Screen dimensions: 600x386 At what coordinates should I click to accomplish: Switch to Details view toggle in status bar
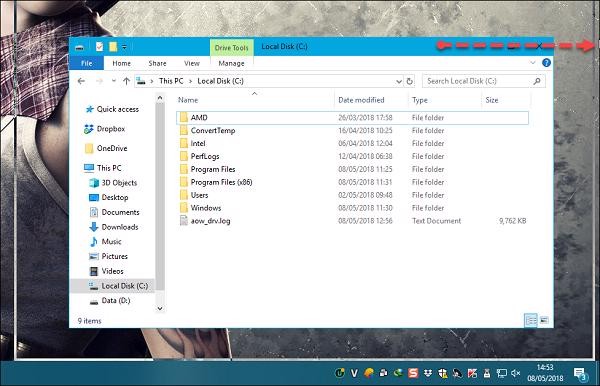coord(531,320)
